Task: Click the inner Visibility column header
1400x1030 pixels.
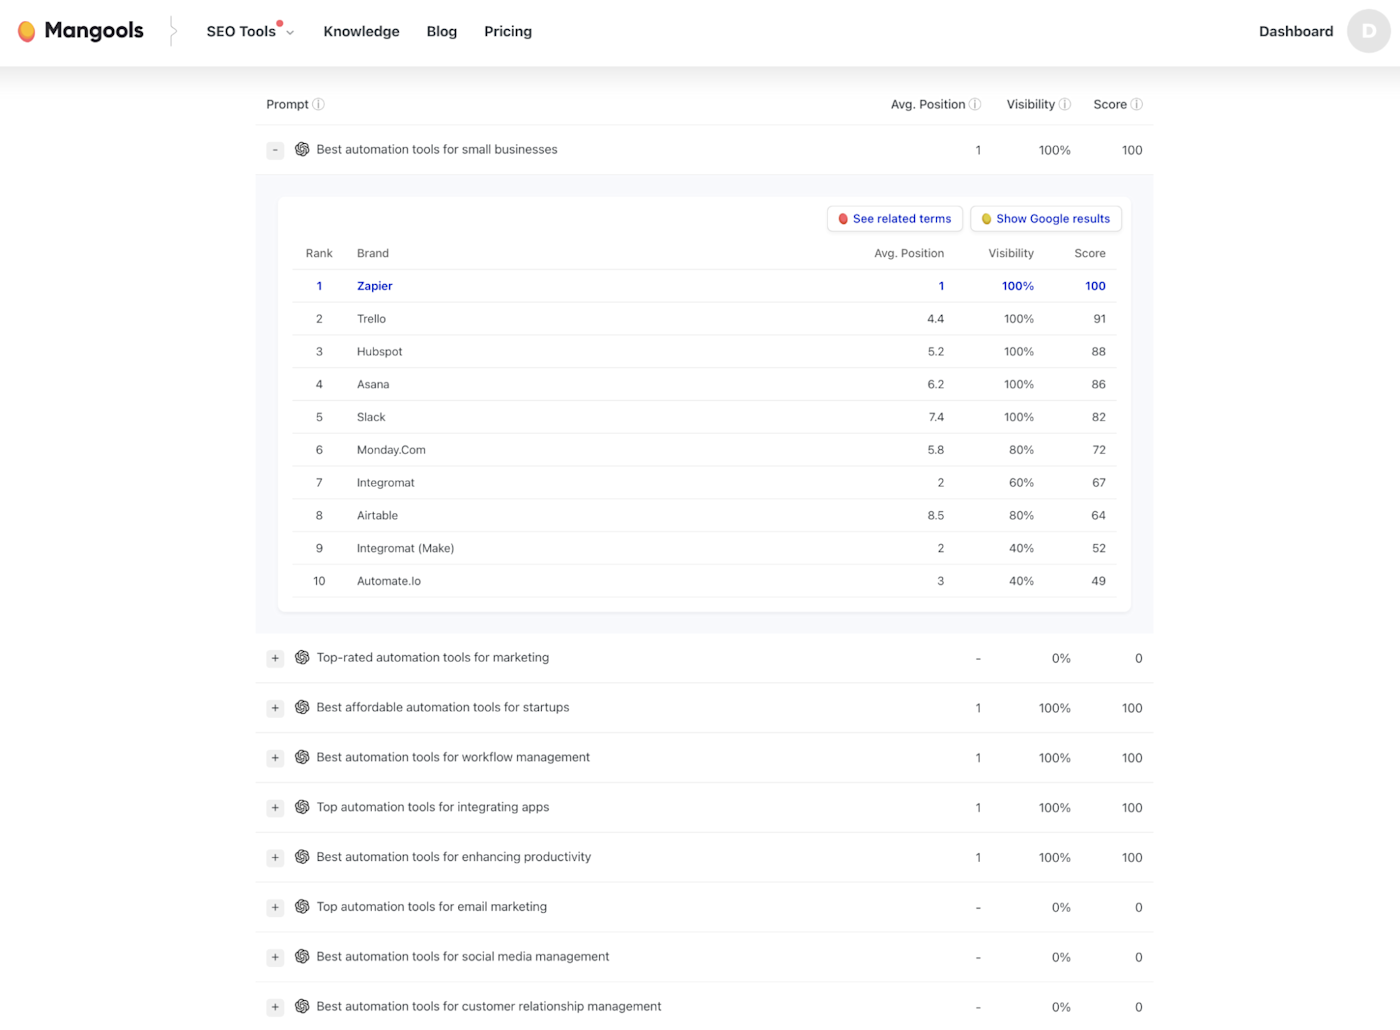Action: [x=1011, y=253]
